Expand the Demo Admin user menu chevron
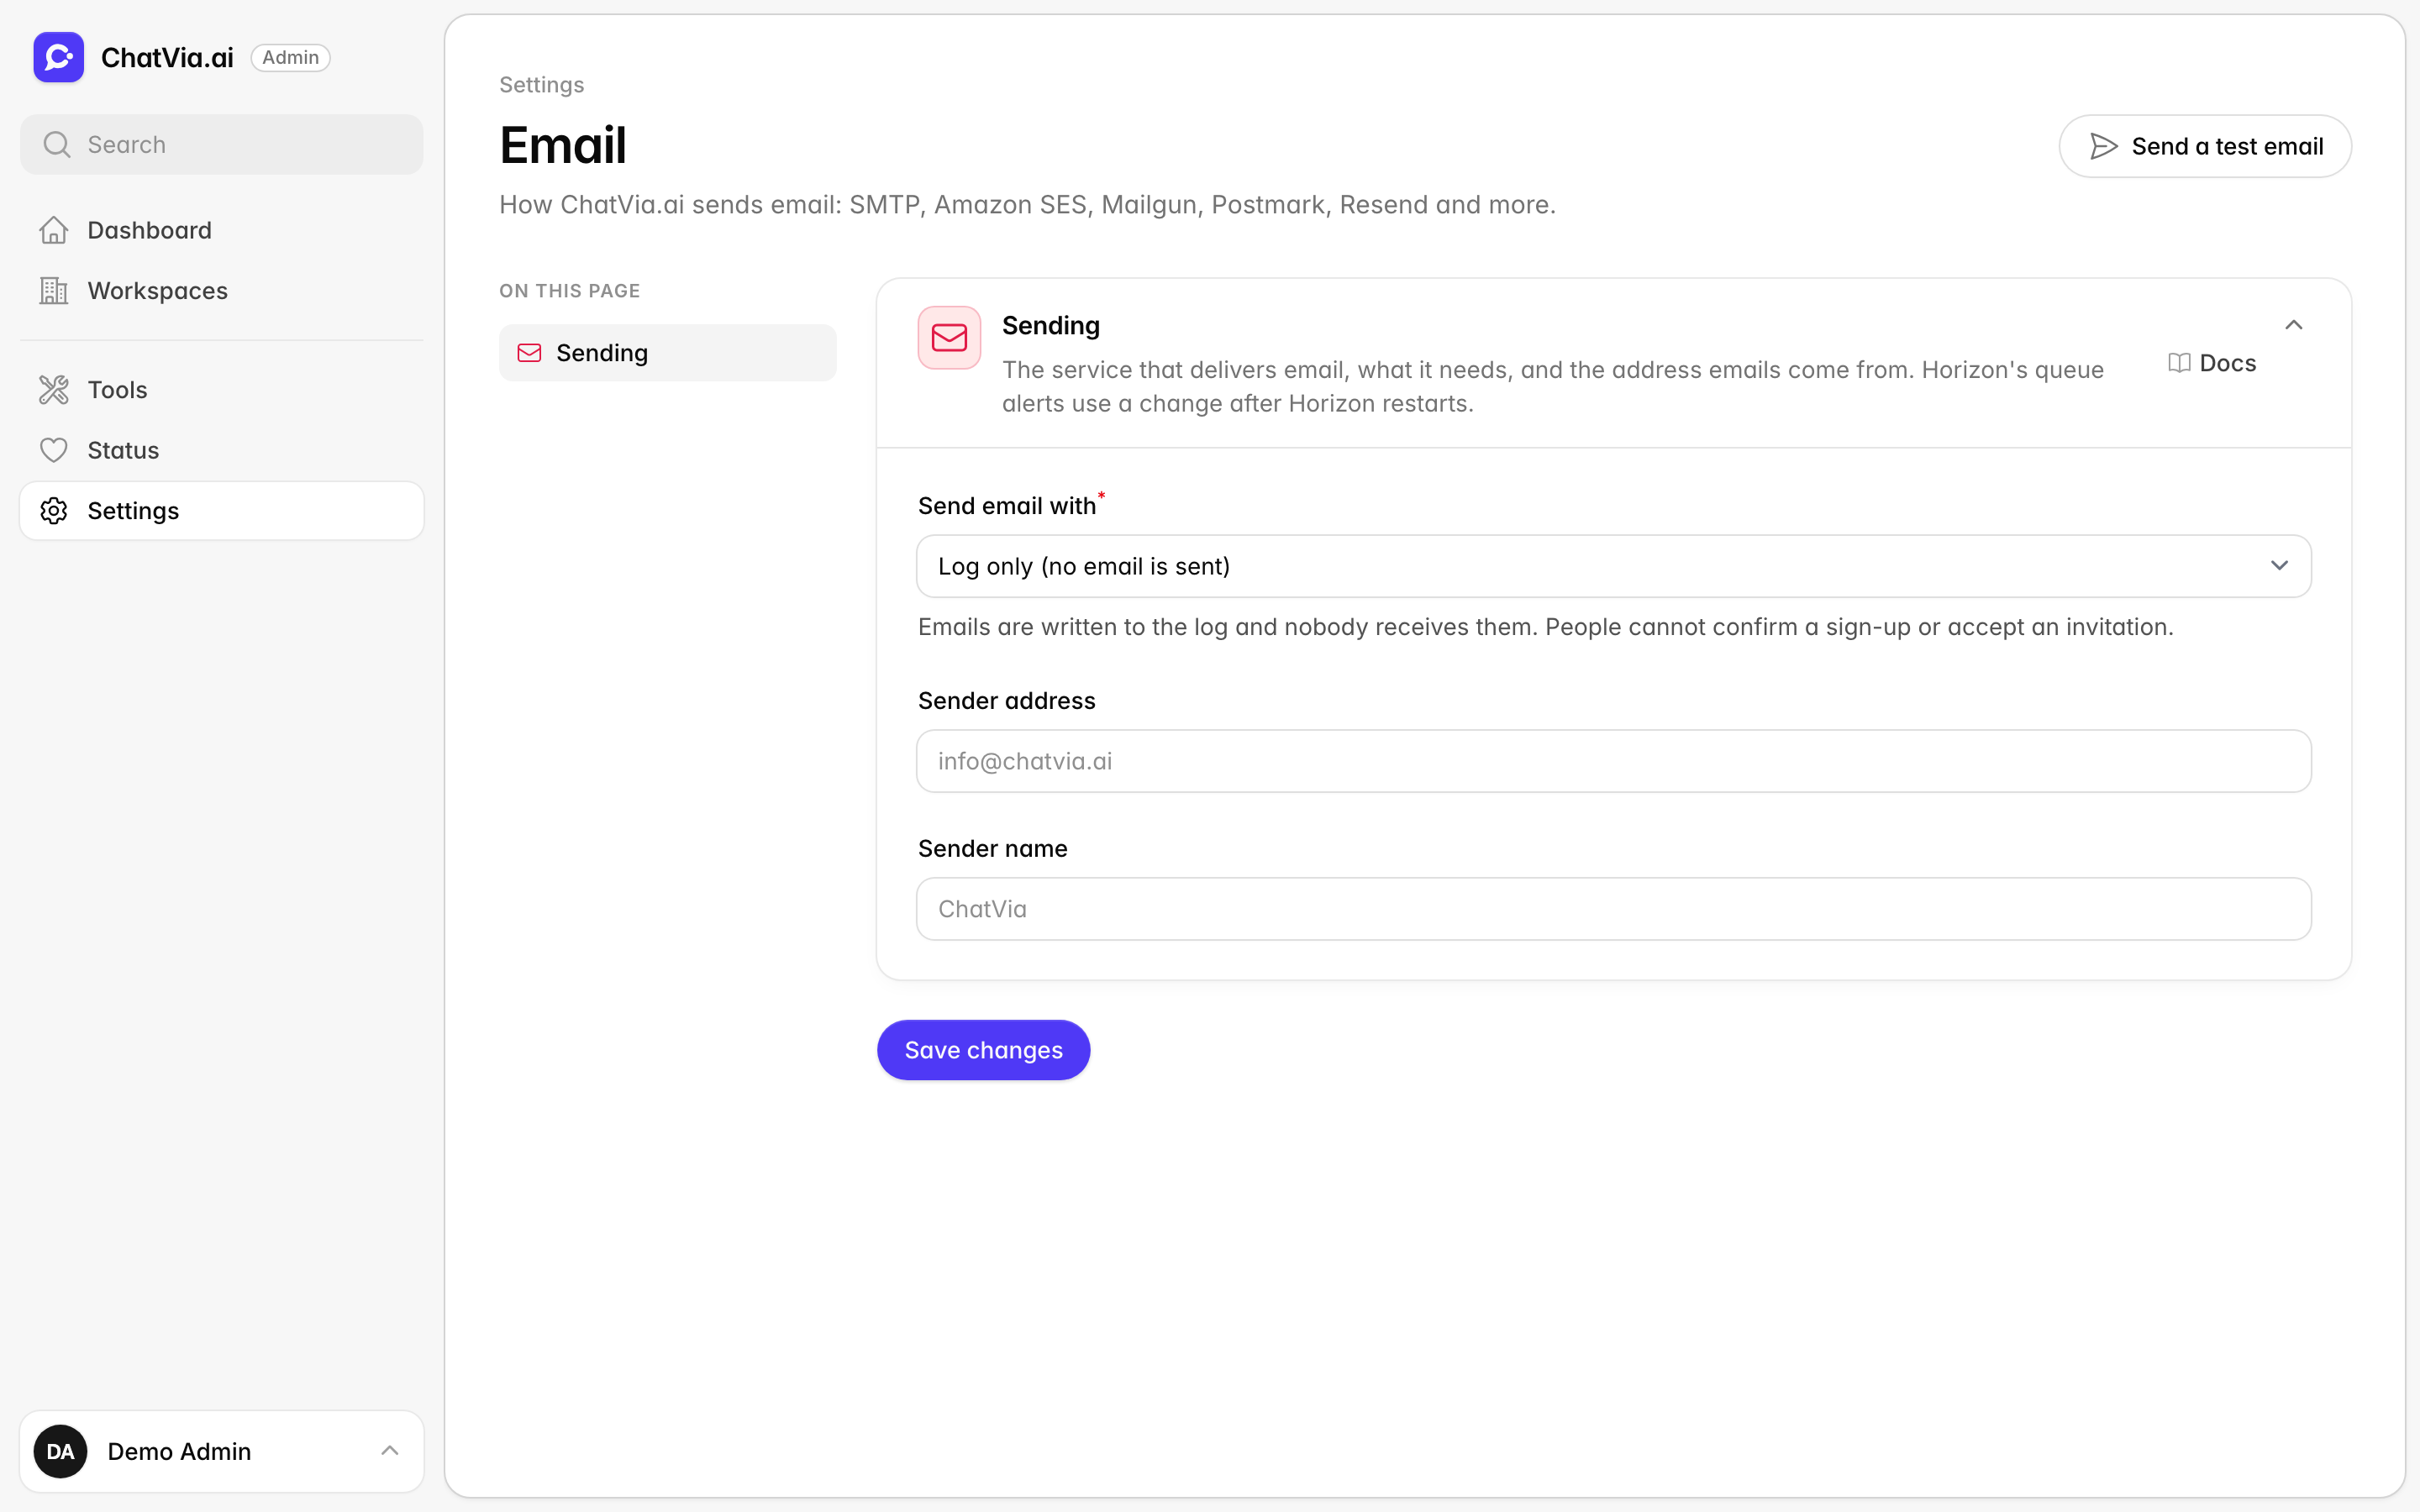This screenshot has height=1512, width=2420. tap(390, 1451)
